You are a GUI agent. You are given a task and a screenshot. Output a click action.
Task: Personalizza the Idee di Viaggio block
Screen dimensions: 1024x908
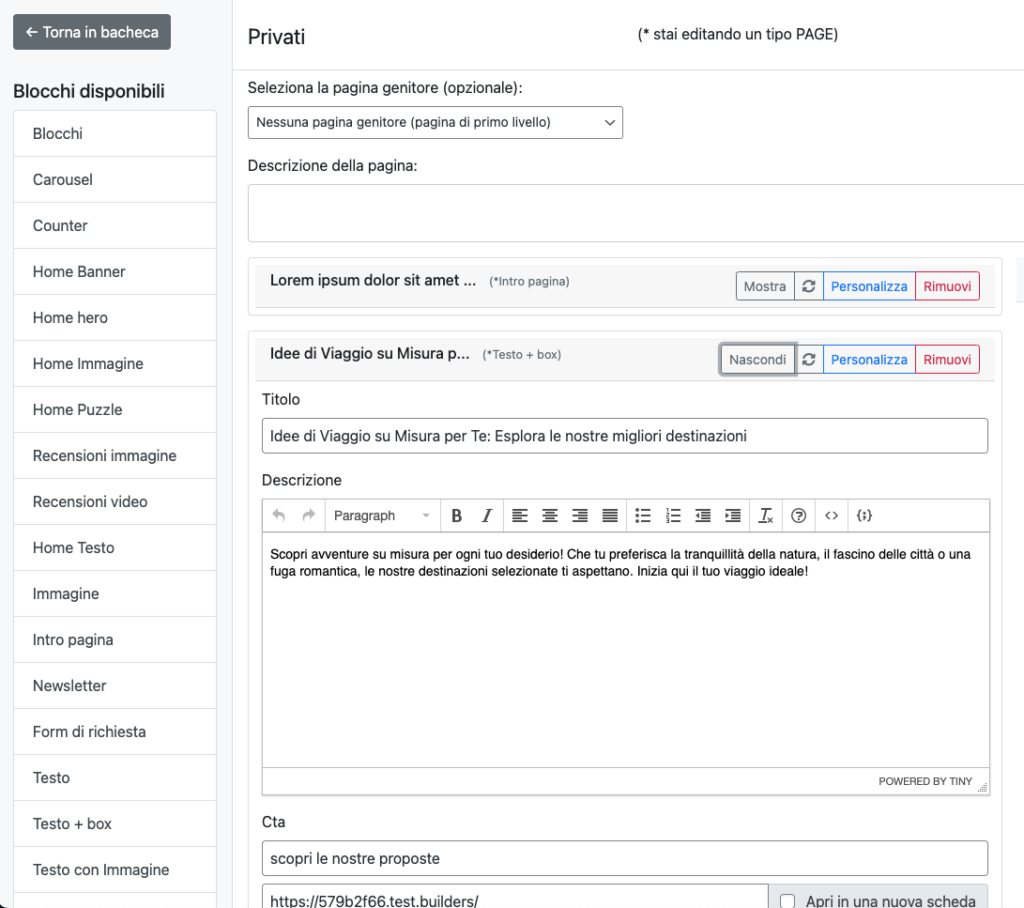point(869,360)
